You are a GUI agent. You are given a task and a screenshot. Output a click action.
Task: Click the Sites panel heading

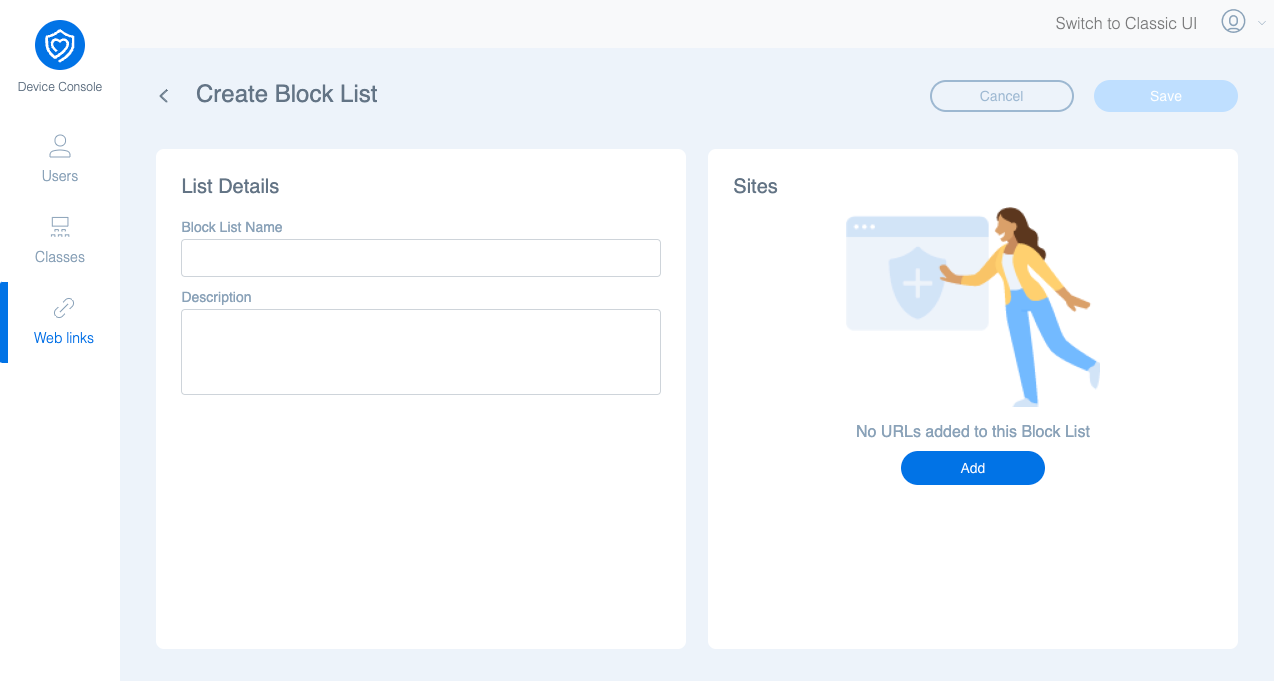[x=755, y=186]
